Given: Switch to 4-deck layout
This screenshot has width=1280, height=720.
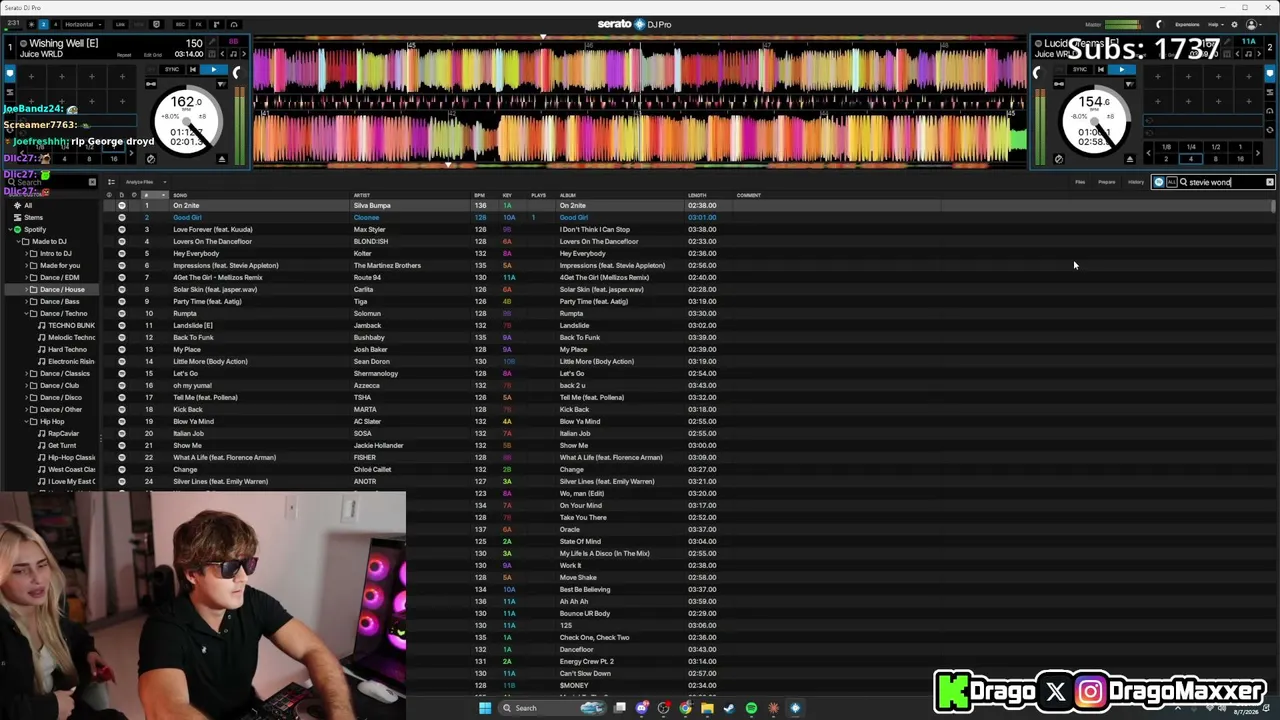Looking at the screenshot, I should coord(56,24).
